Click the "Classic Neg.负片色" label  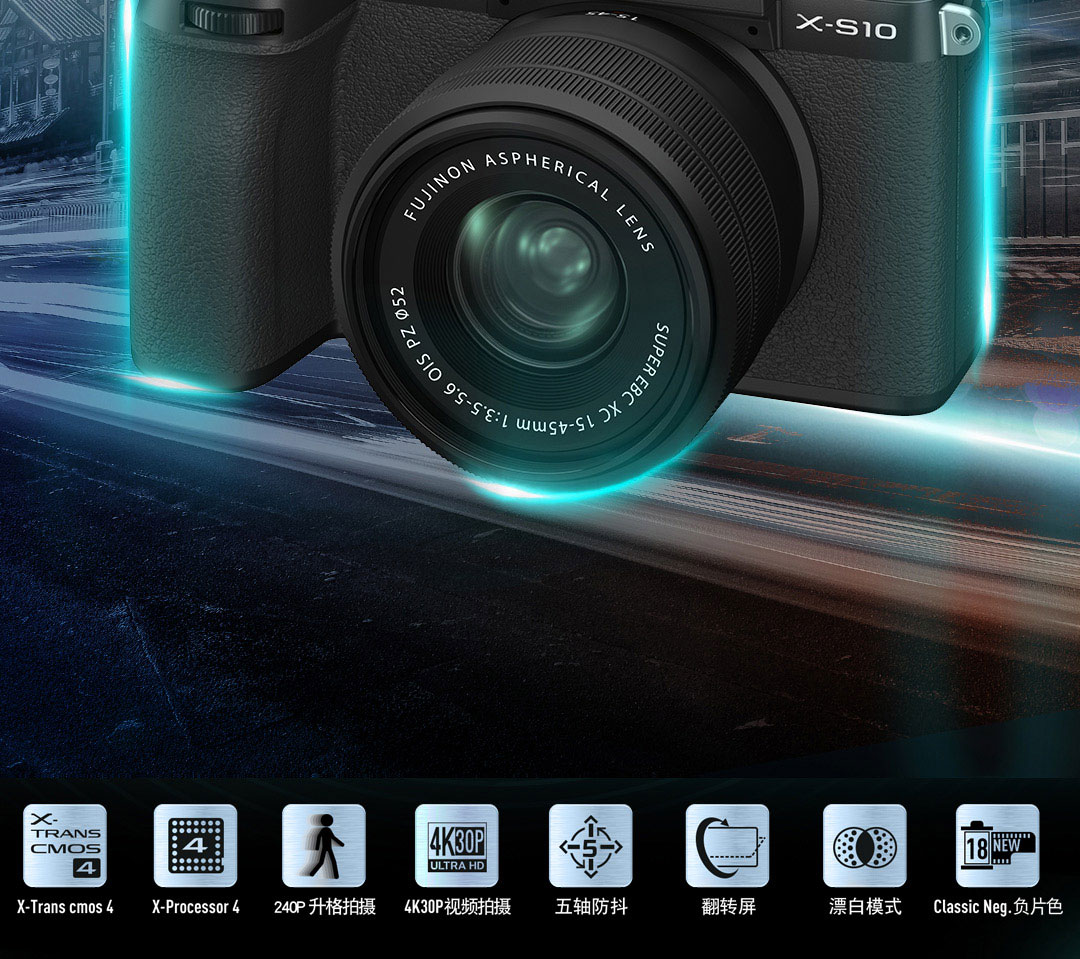click(998, 907)
